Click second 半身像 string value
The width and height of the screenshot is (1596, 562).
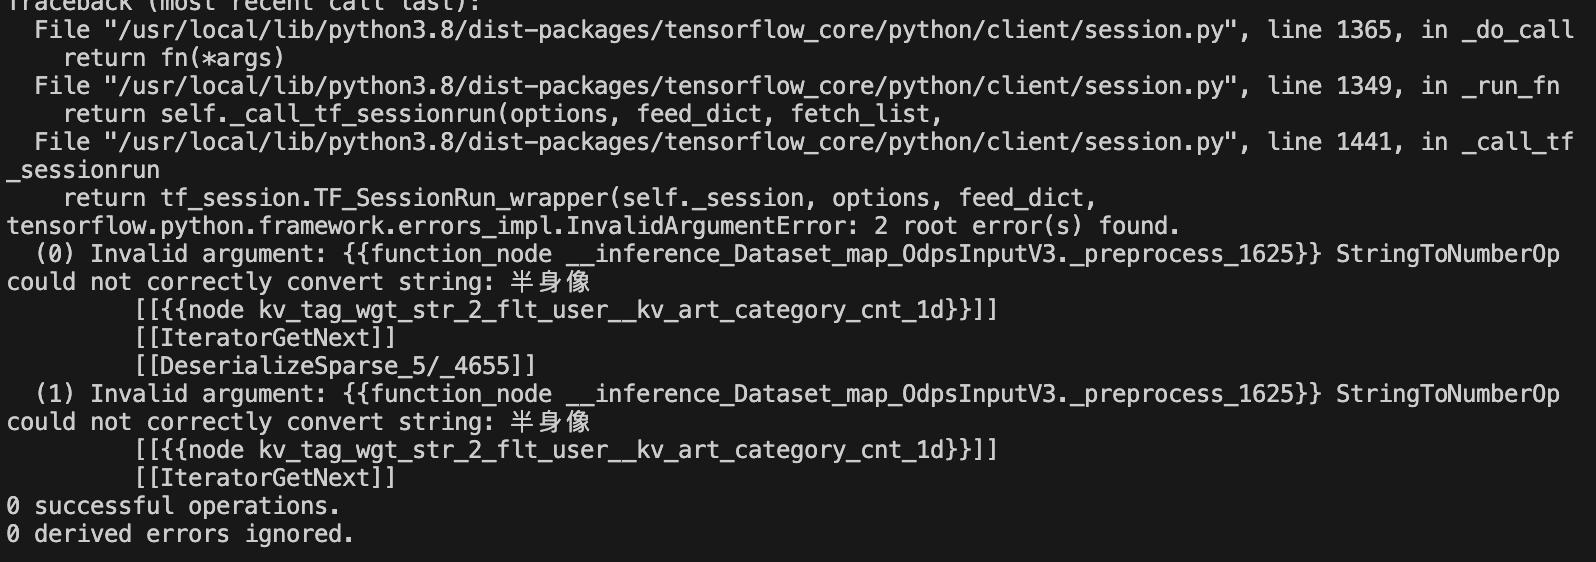click(x=550, y=422)
